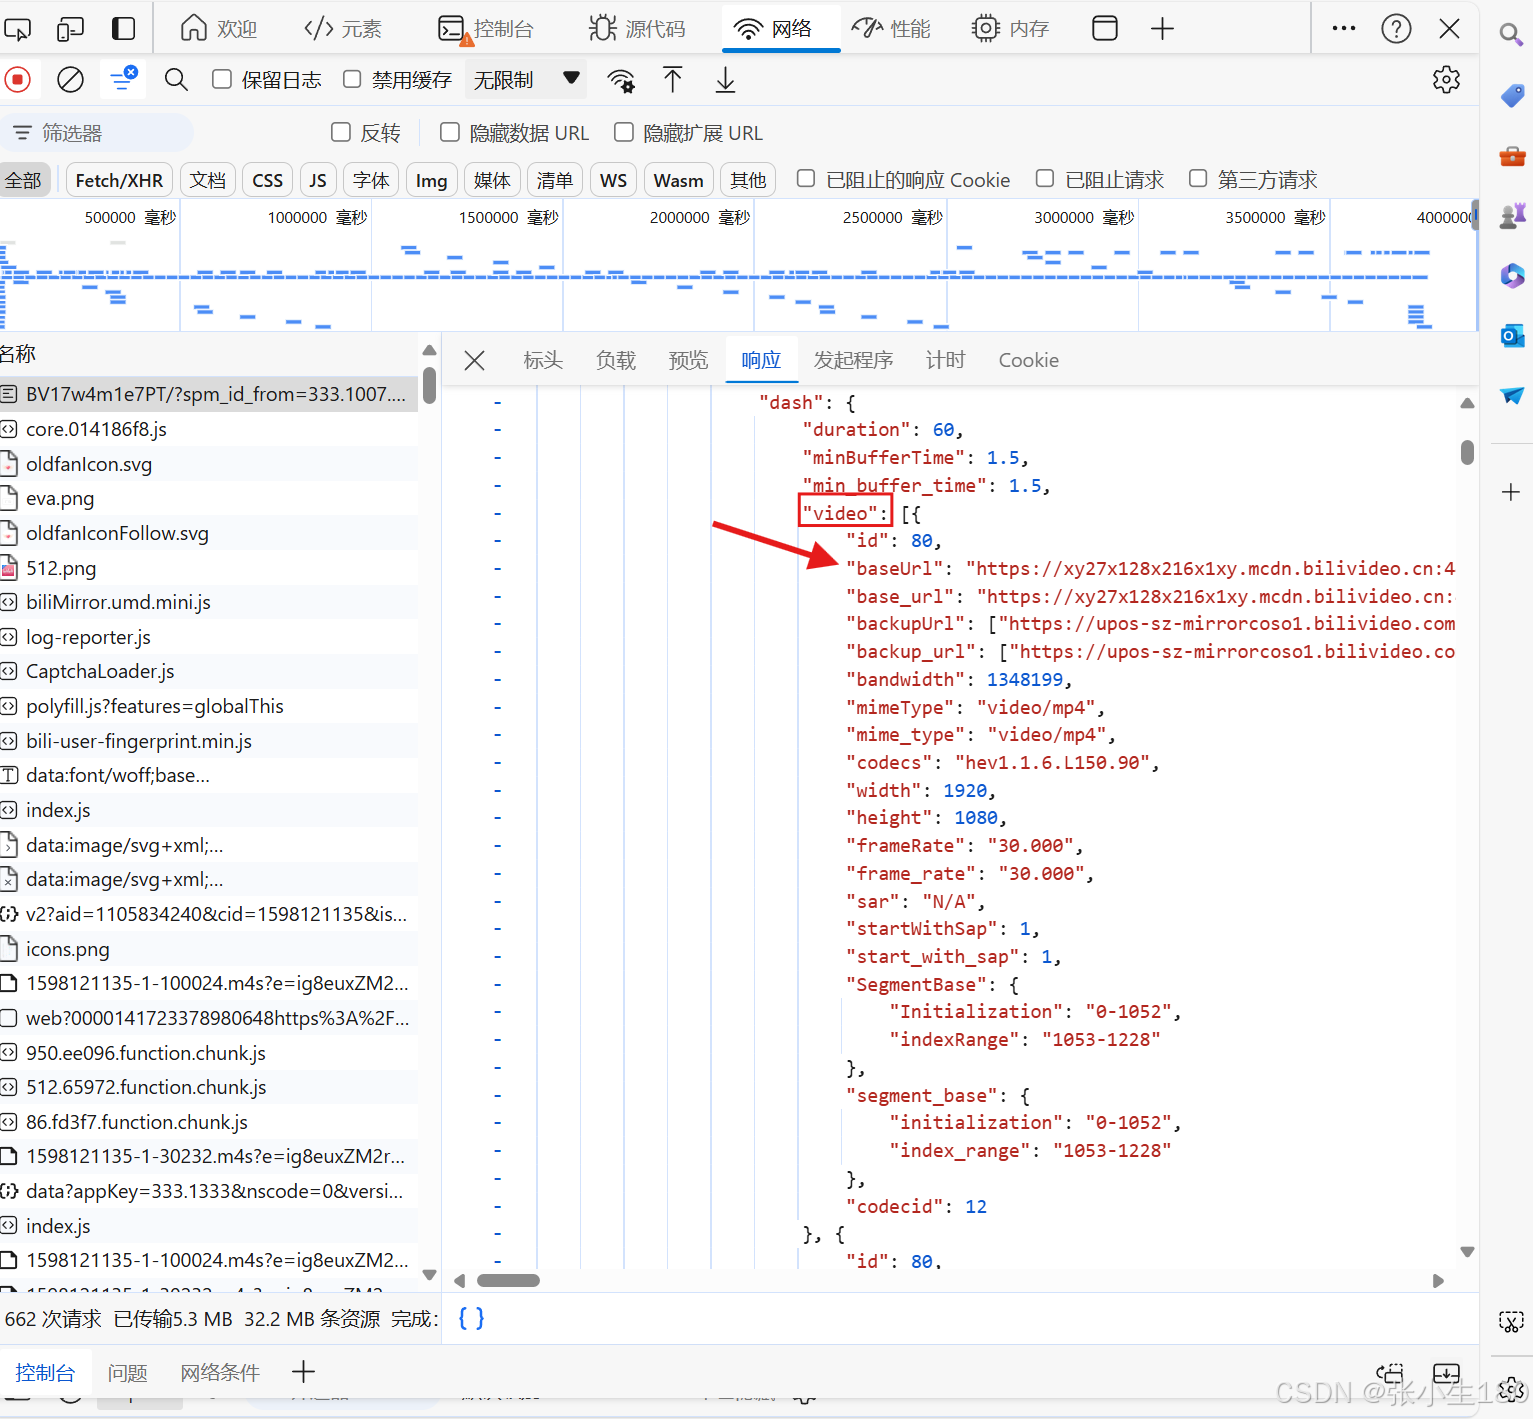Open the Performance (性能) tab
The width and height of the screenshot is (1533, 1419).
coord(891,29)
